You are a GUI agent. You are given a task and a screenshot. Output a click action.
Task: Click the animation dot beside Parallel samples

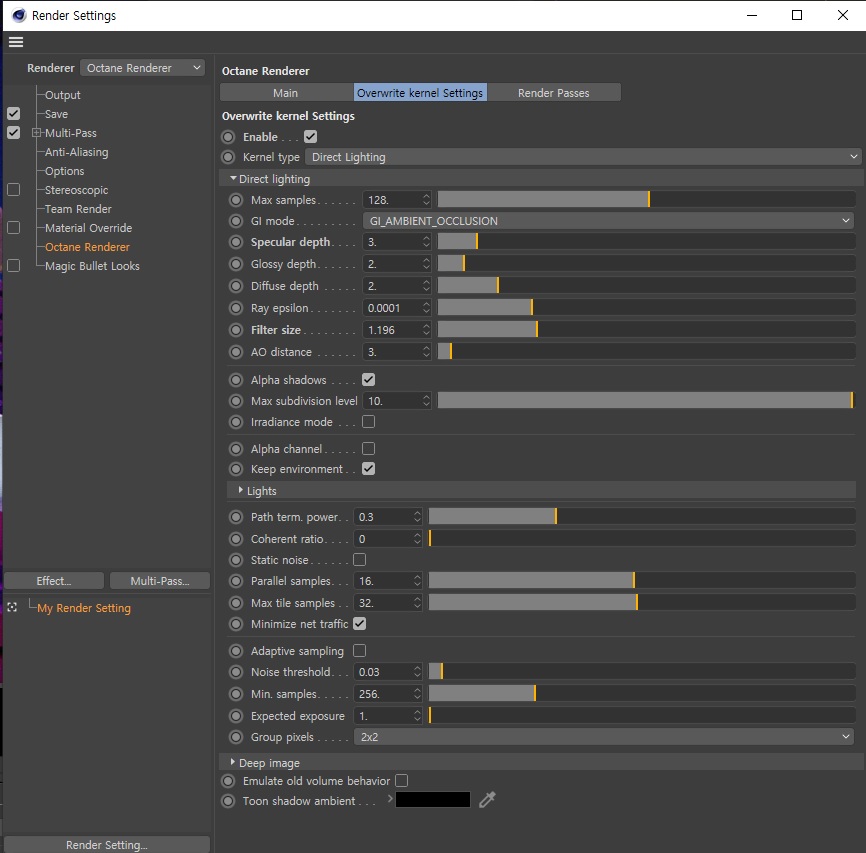point(236,581)
